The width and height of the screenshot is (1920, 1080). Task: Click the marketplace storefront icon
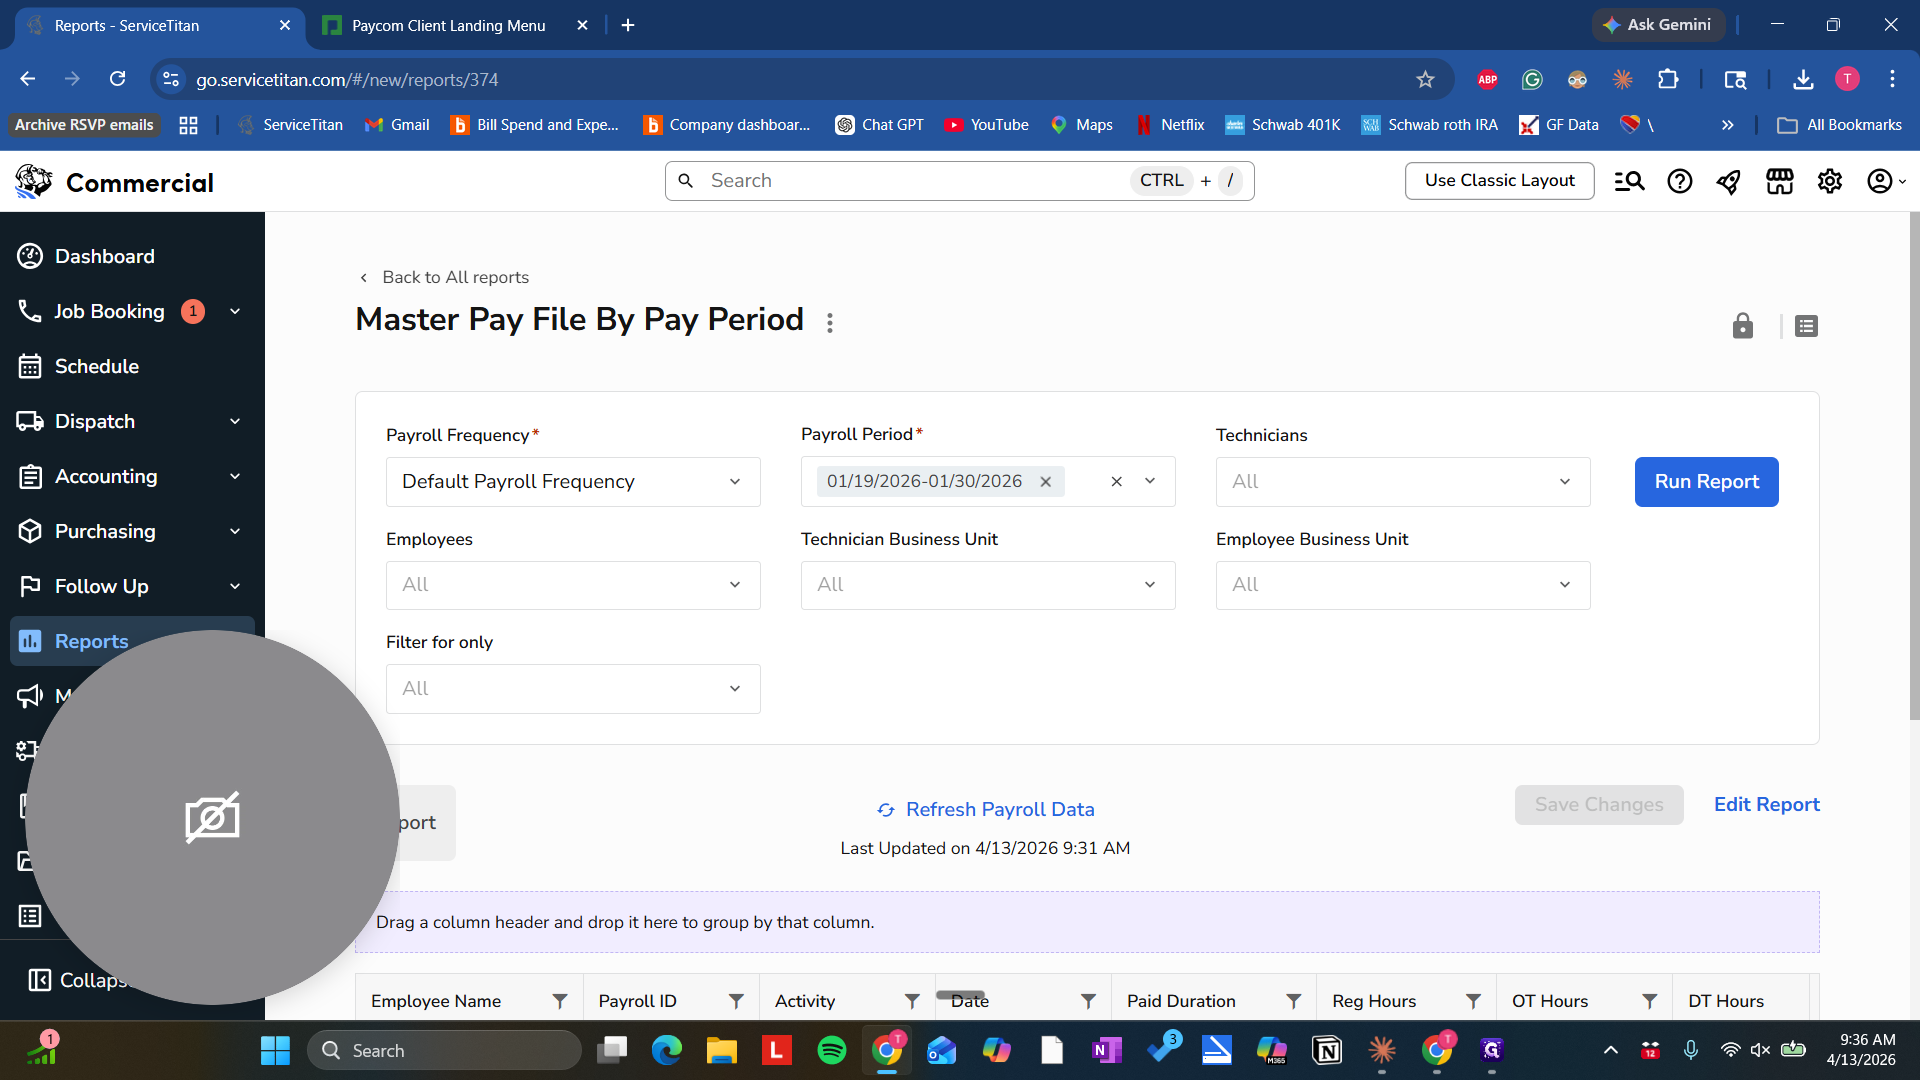click(1780, 181)
